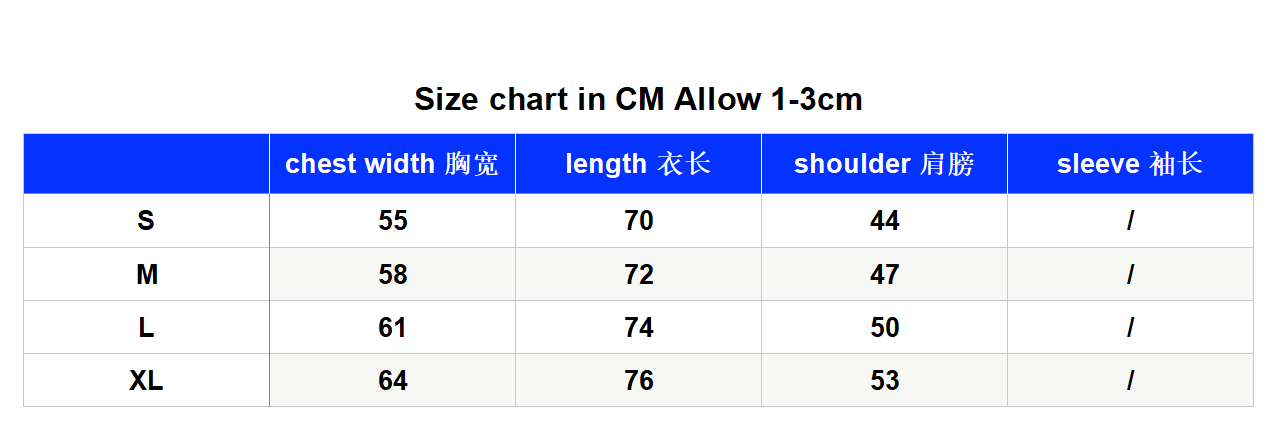Click shoulder value 44
The height and width of the screenshot is (431, 1277).
[x=885, y=221]
